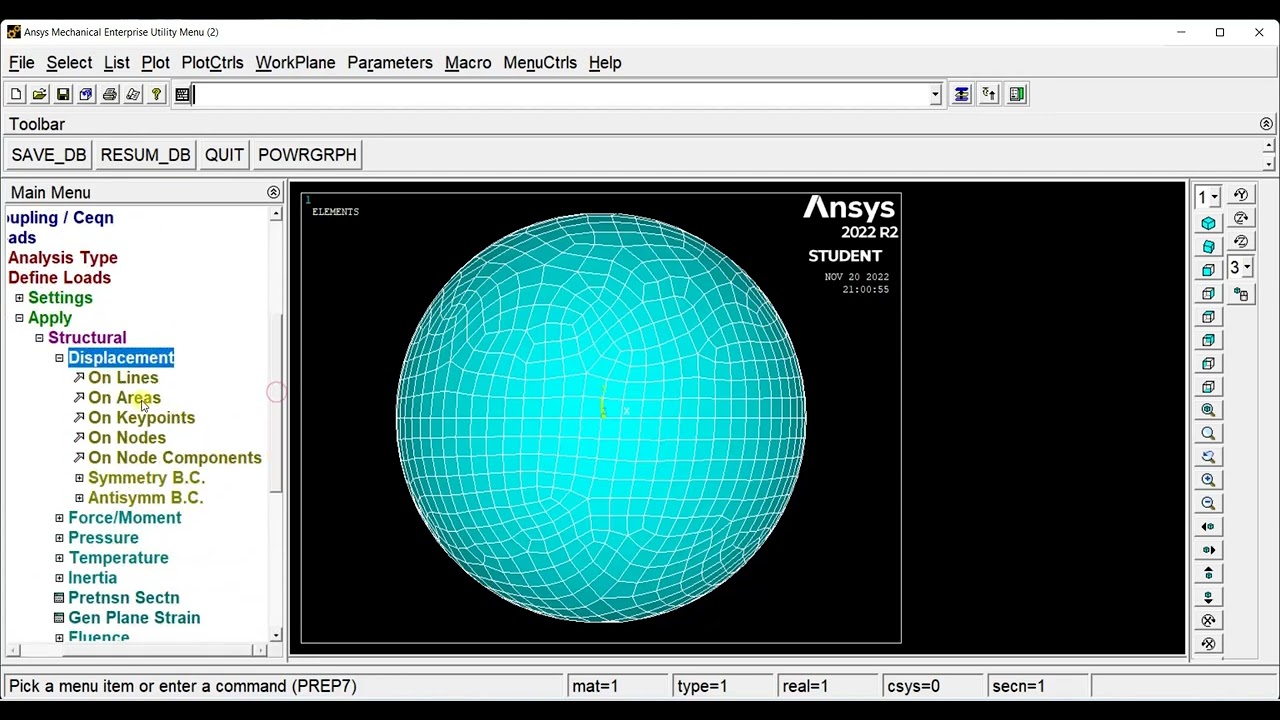Select On Areas displacement option
Image resolution: width=1280 pixels, height=720 pixels.
point(124,398)
